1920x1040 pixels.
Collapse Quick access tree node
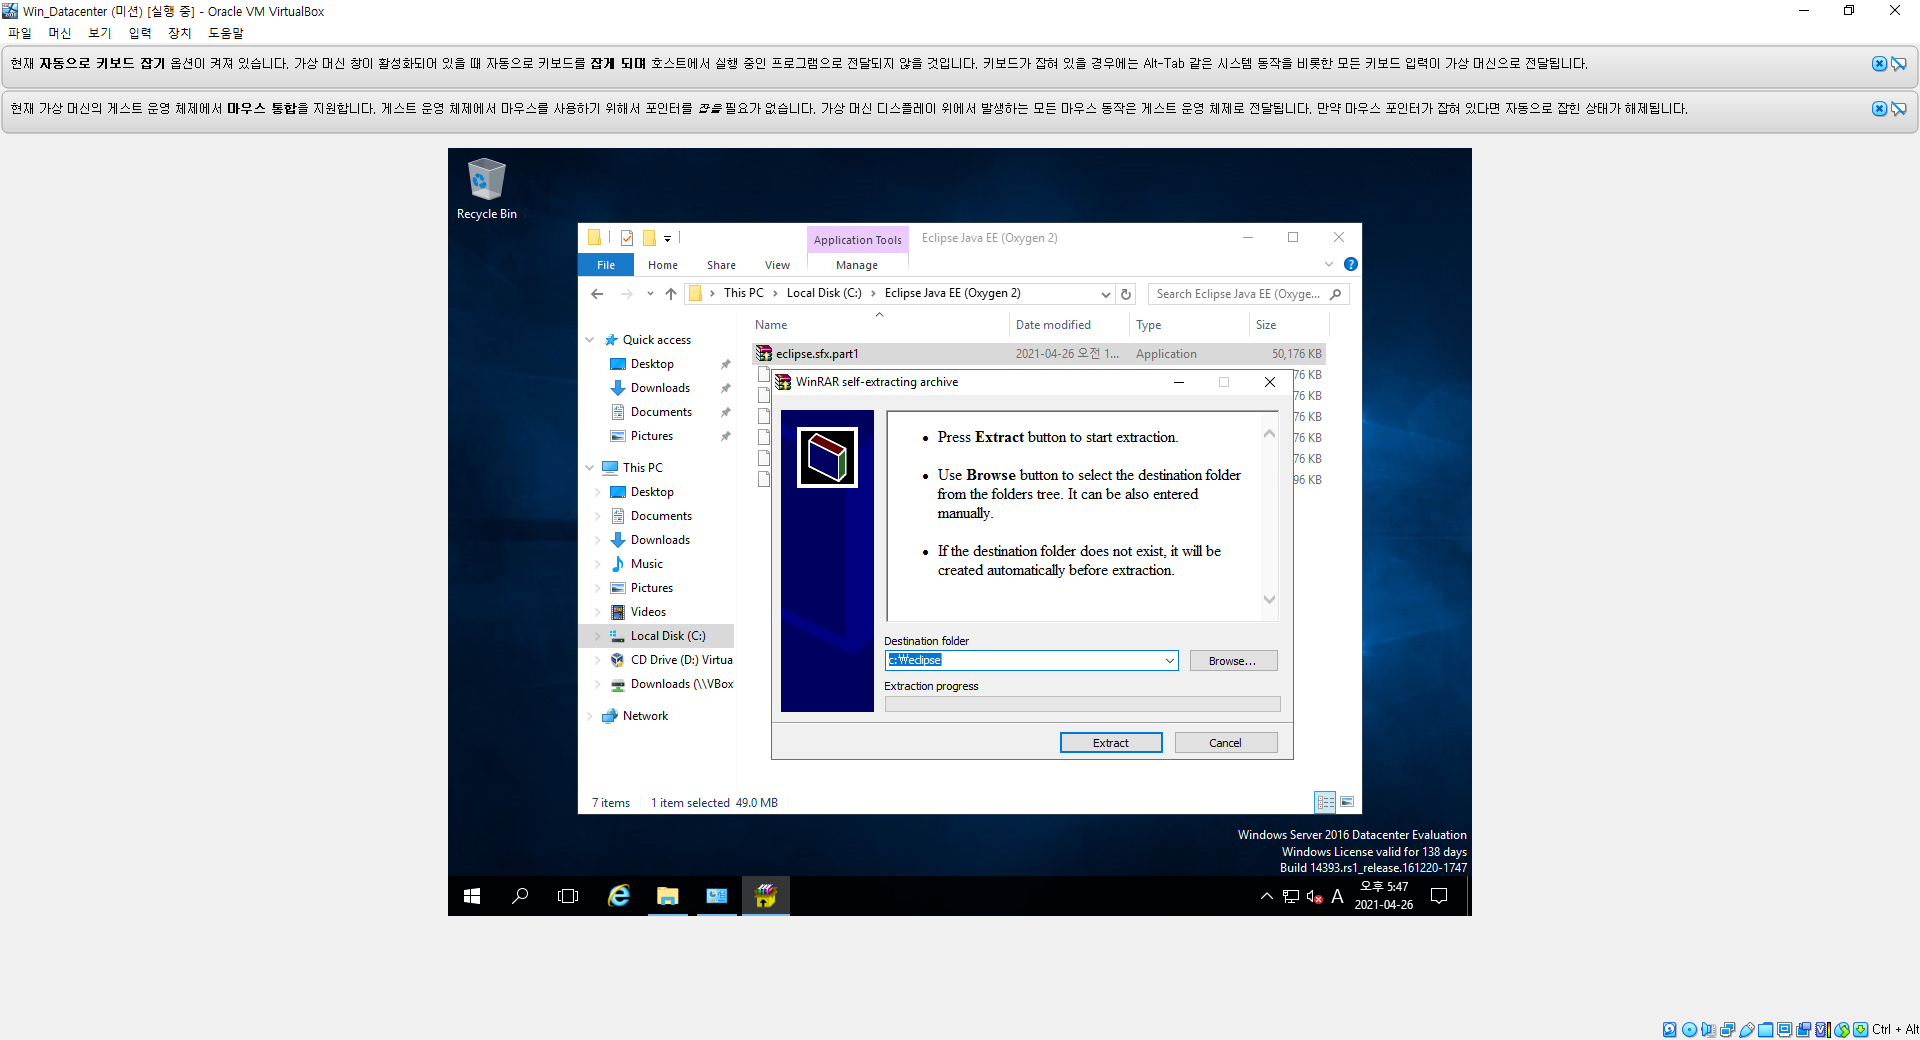pyautogui.click(x=590, y=340)
